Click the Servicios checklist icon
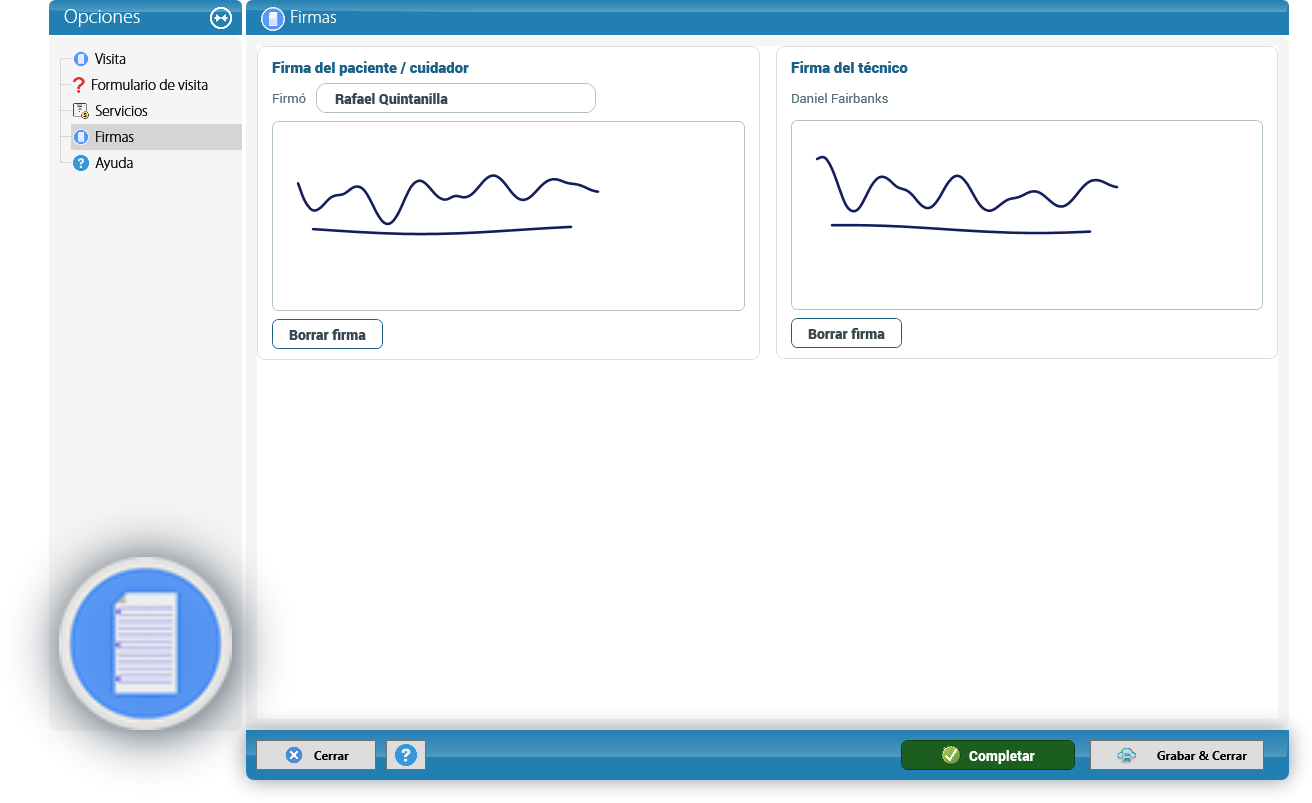 81,111
